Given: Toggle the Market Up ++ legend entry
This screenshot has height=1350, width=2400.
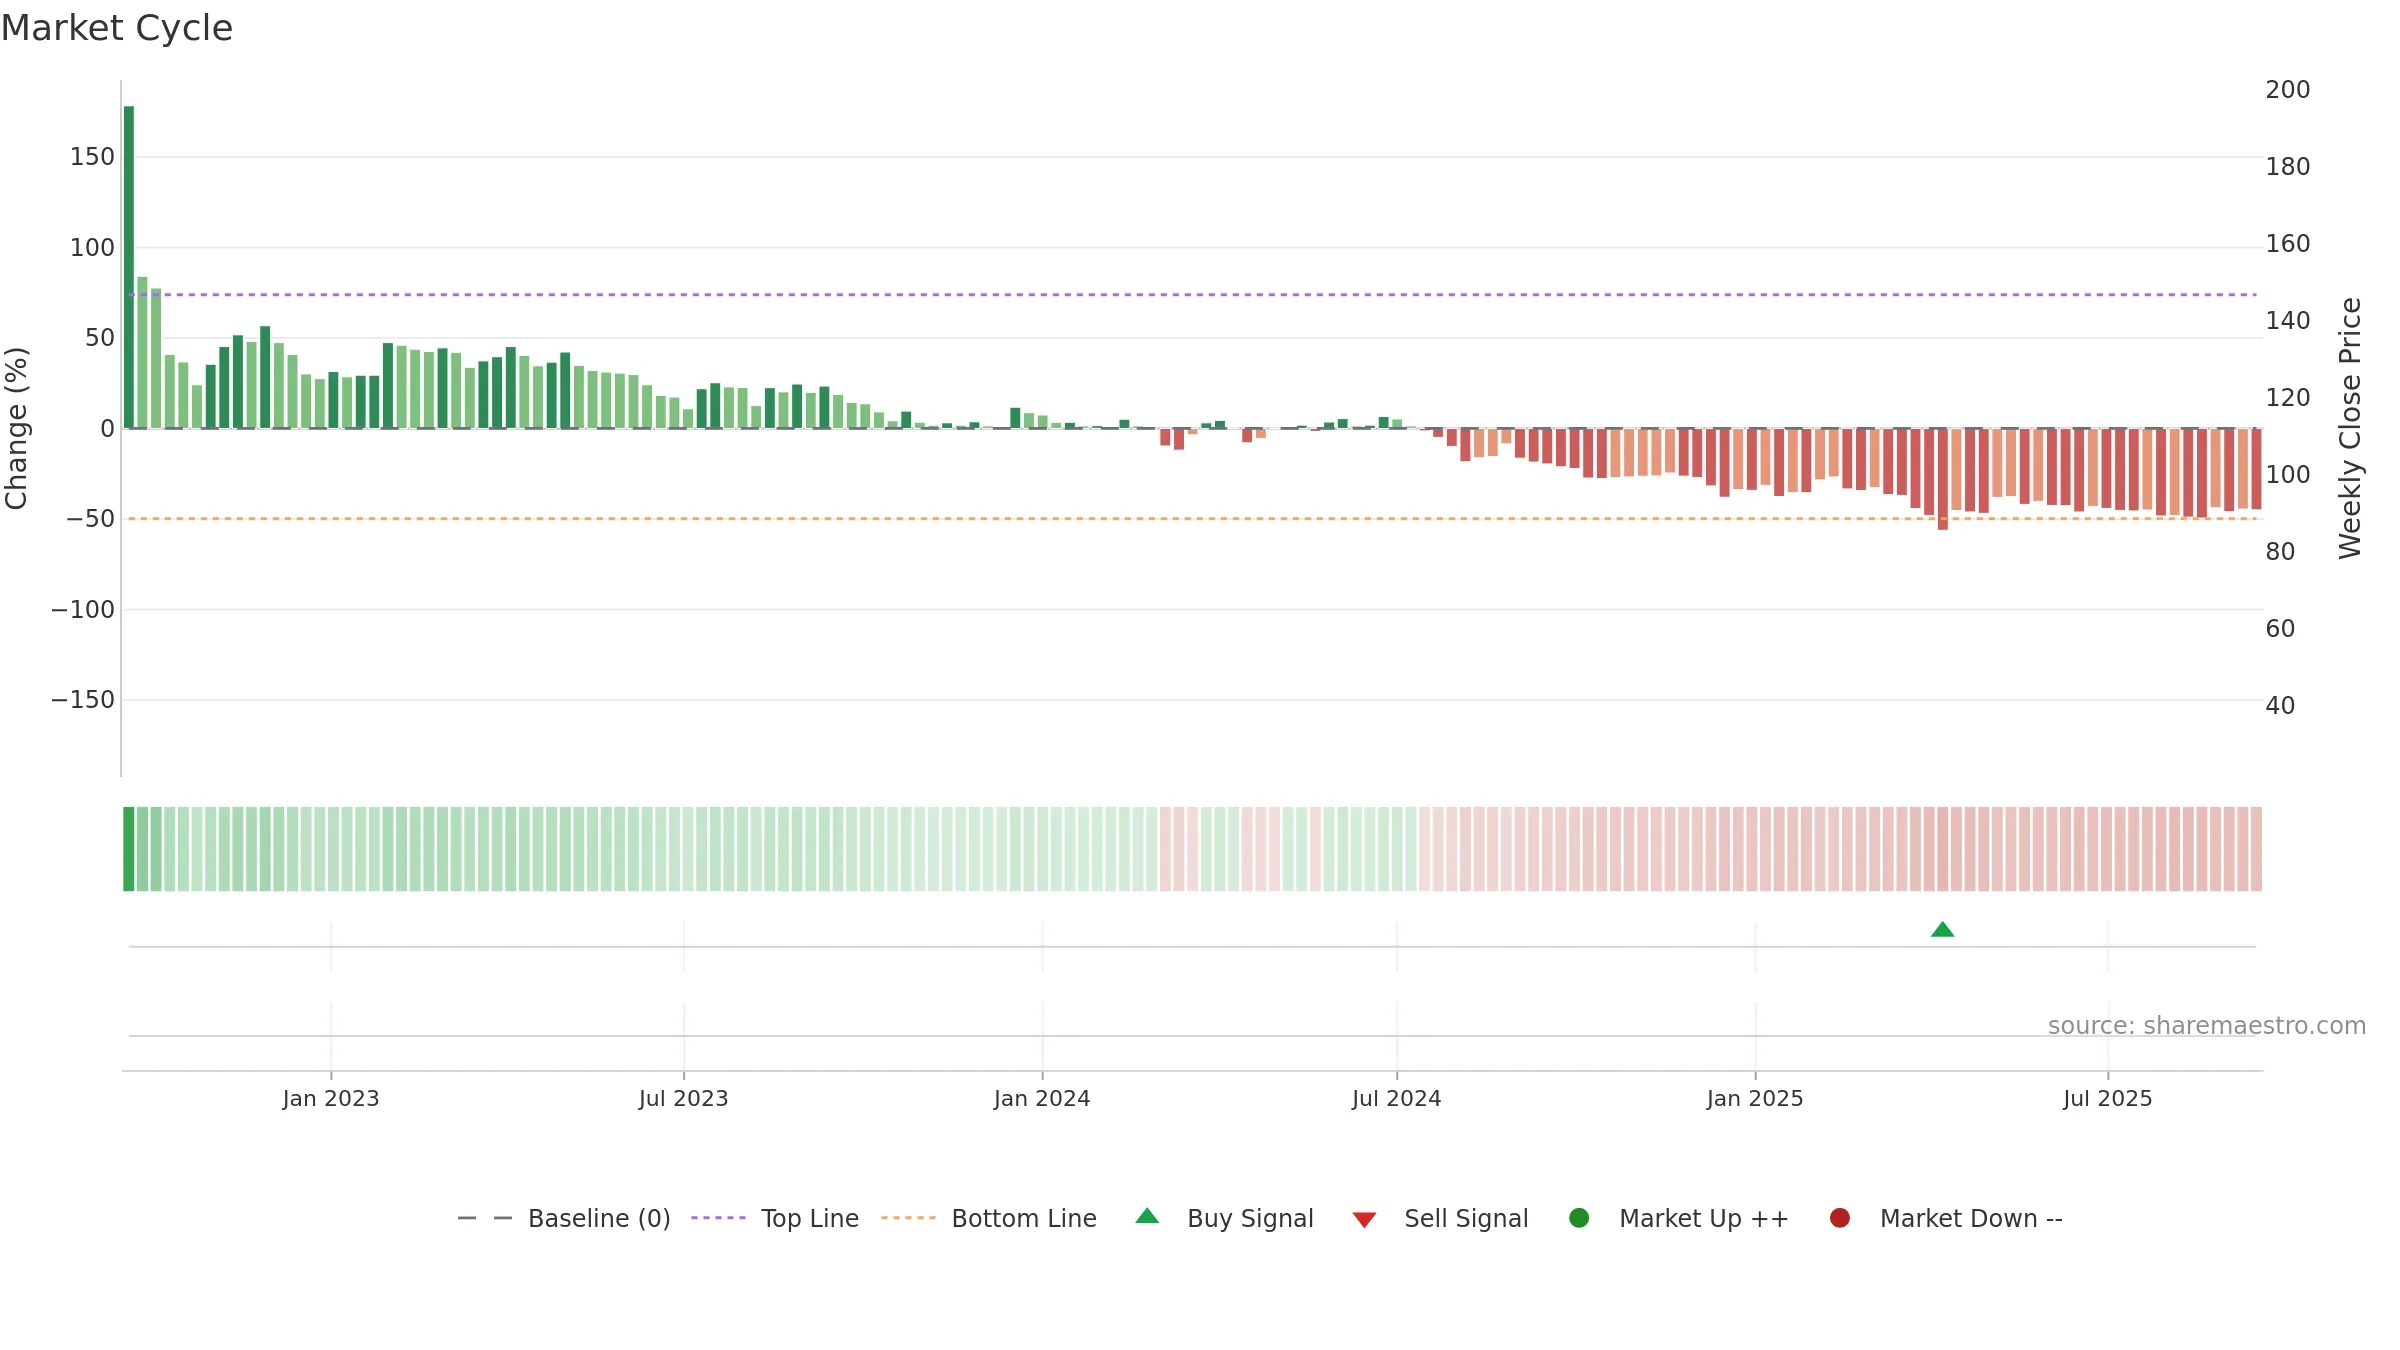Looking at the screenshot, I should 1679,1218.
